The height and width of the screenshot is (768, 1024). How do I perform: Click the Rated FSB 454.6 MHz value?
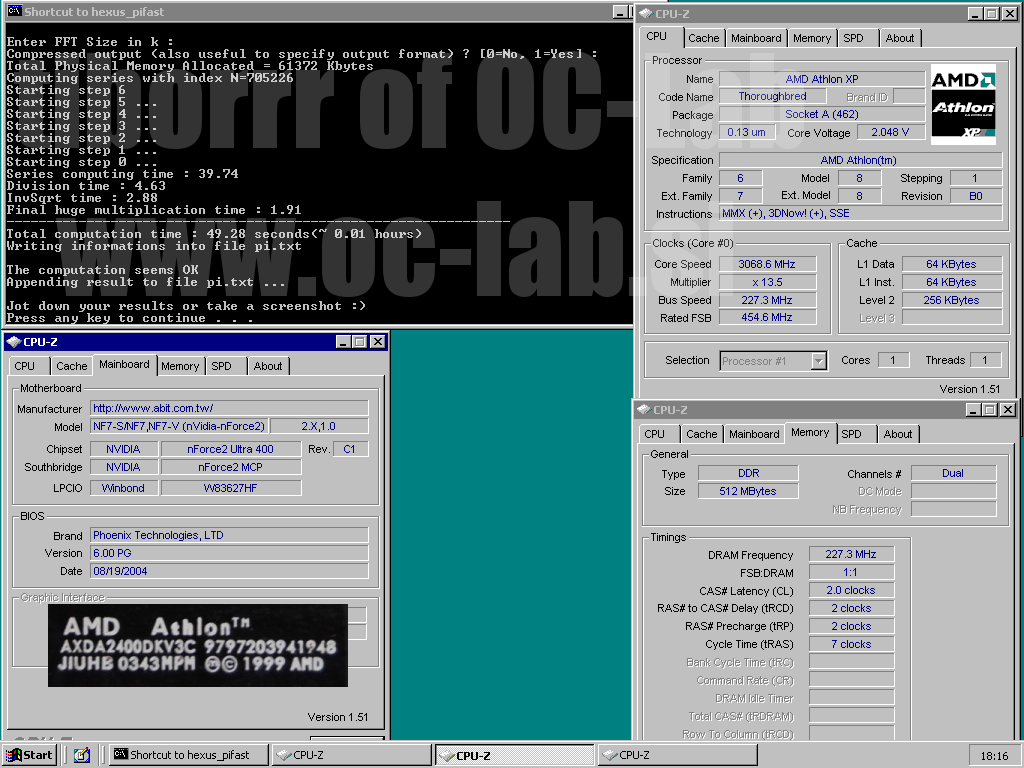click(767, 317)
